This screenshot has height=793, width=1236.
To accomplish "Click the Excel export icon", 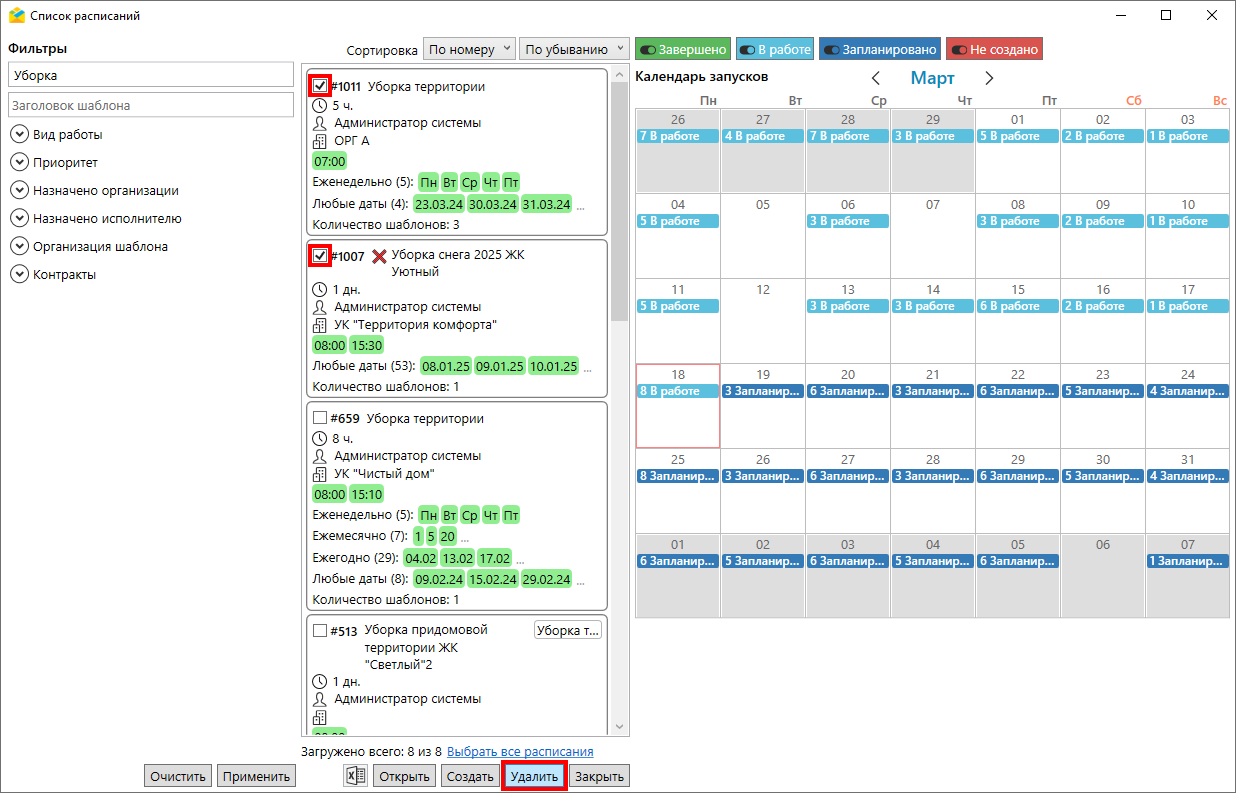I will [x=355, y=777].
